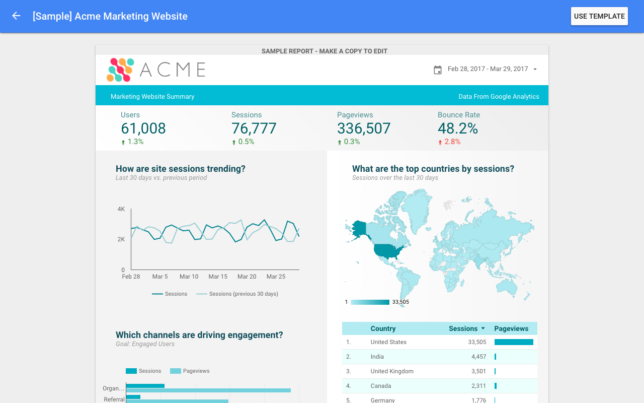Click the ACME logo
The image size is (644, 403).
156,69
